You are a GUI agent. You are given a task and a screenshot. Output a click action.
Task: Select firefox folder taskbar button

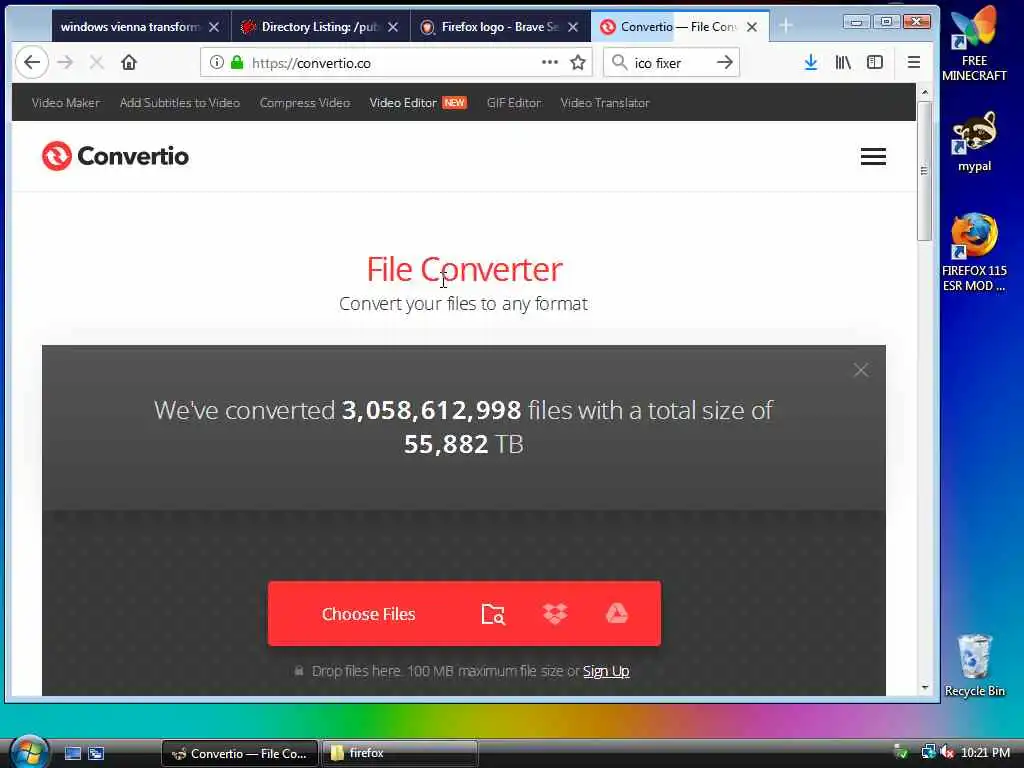[399, 754]
